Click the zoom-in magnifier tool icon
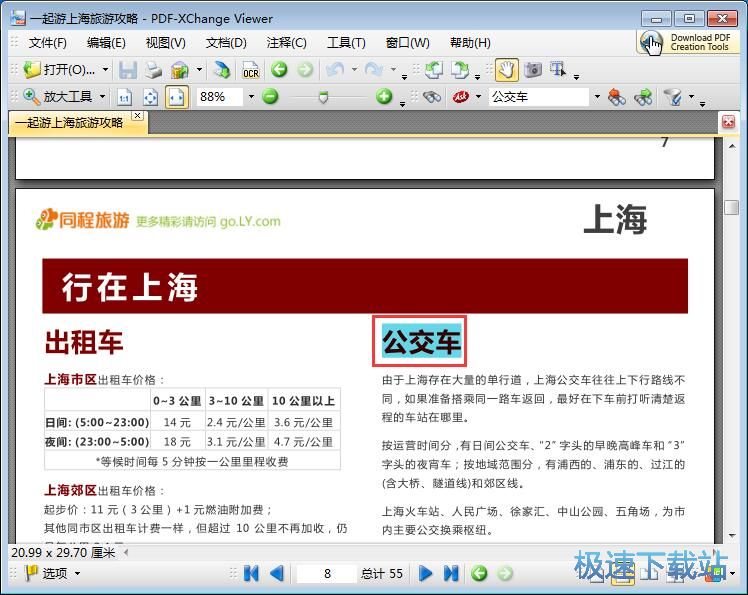 [x=31, y=97]
